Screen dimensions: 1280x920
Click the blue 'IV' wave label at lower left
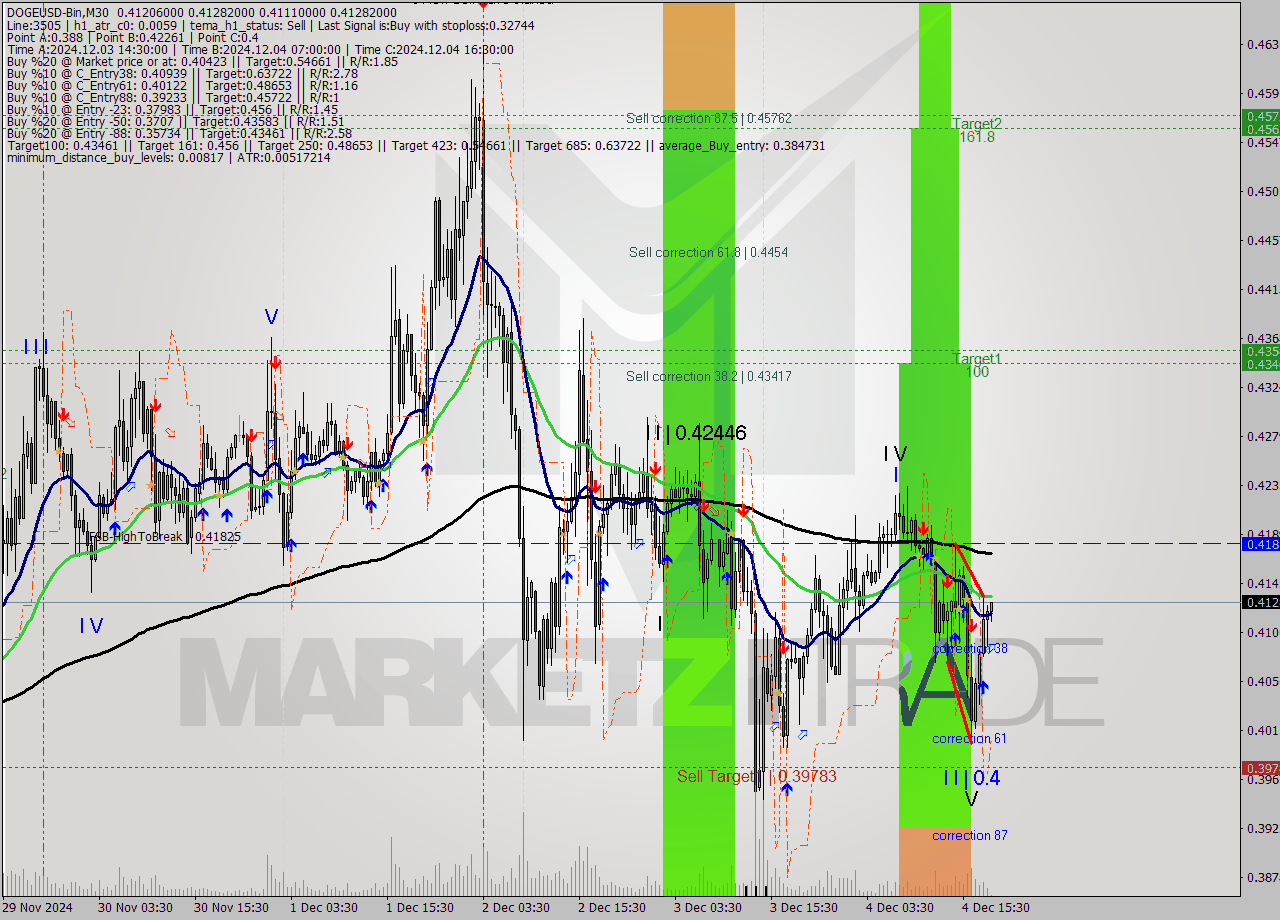[91, 626]
